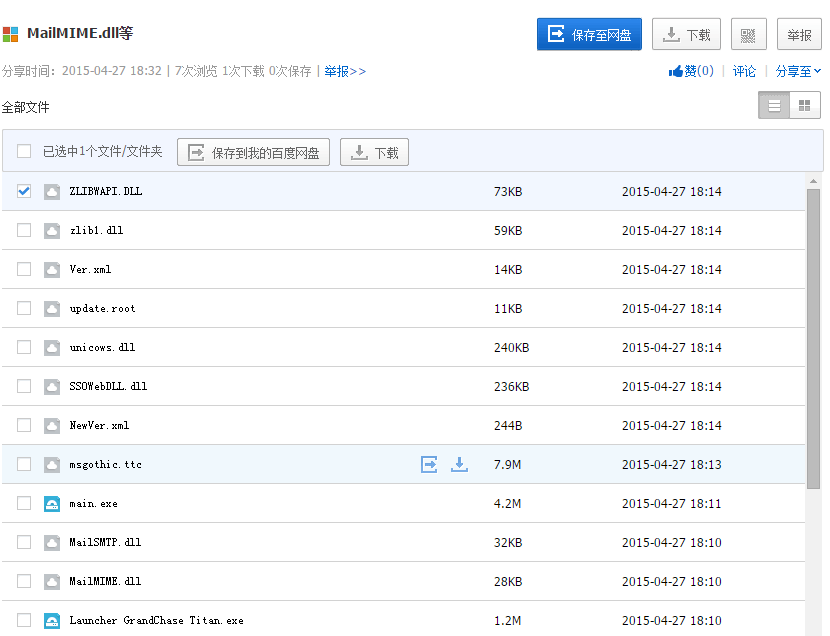
Task: Click file name main.exe
Action: [94, 504]
